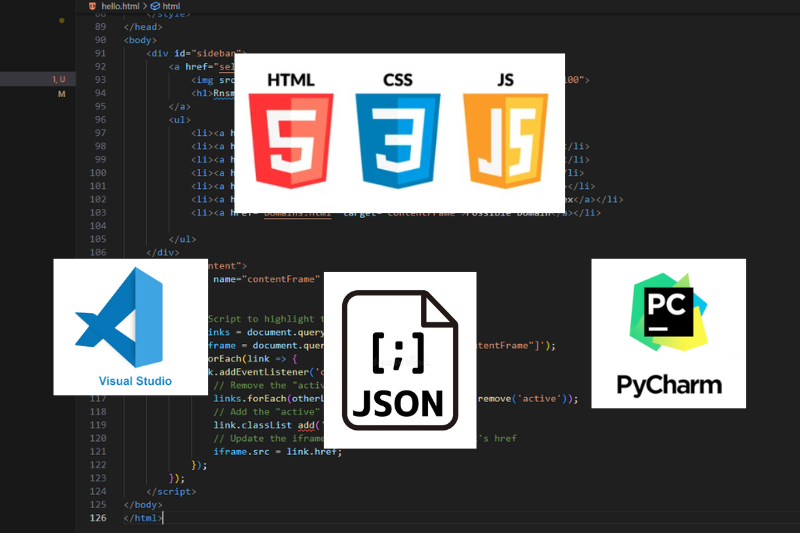Select the html breadcrumb segment

point(171,6)
